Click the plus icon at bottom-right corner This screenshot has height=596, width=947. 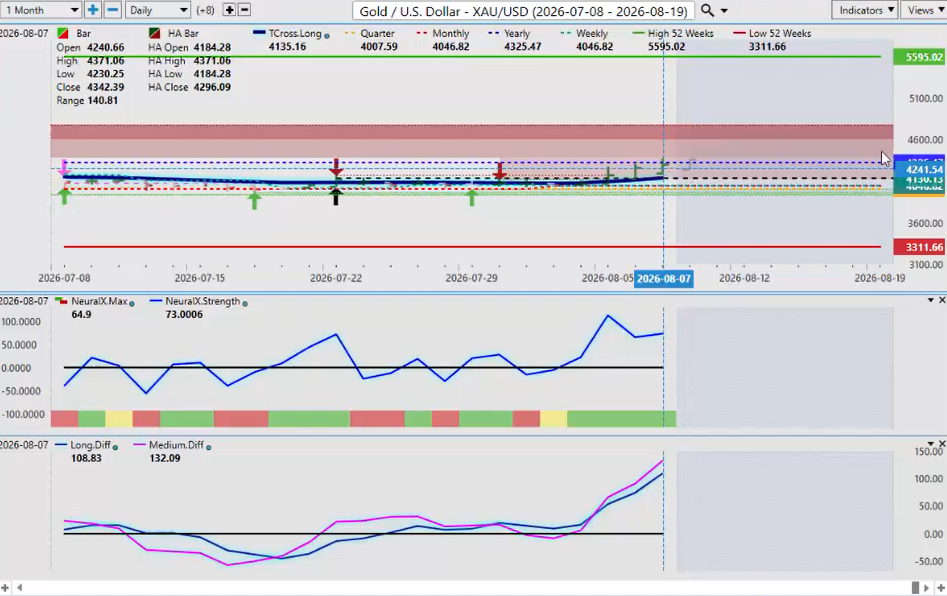pyautogui.click(x=940, y=588)
